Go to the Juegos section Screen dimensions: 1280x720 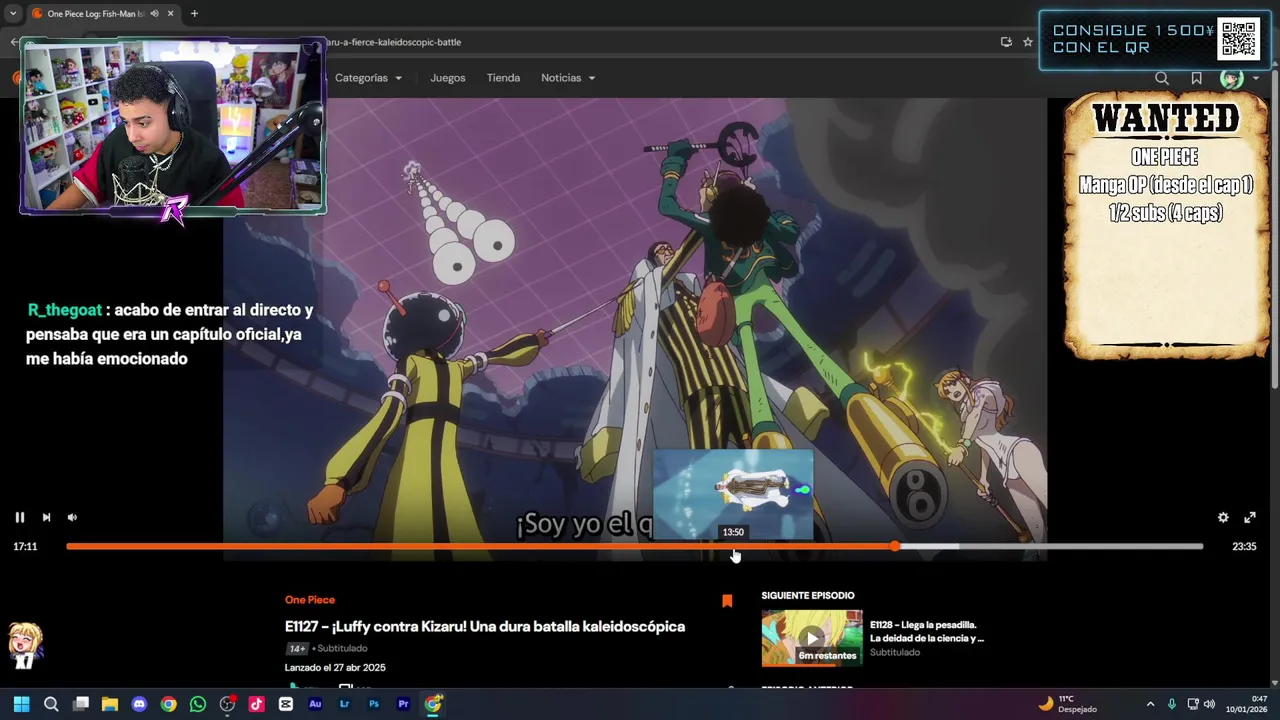coord(447,78)
